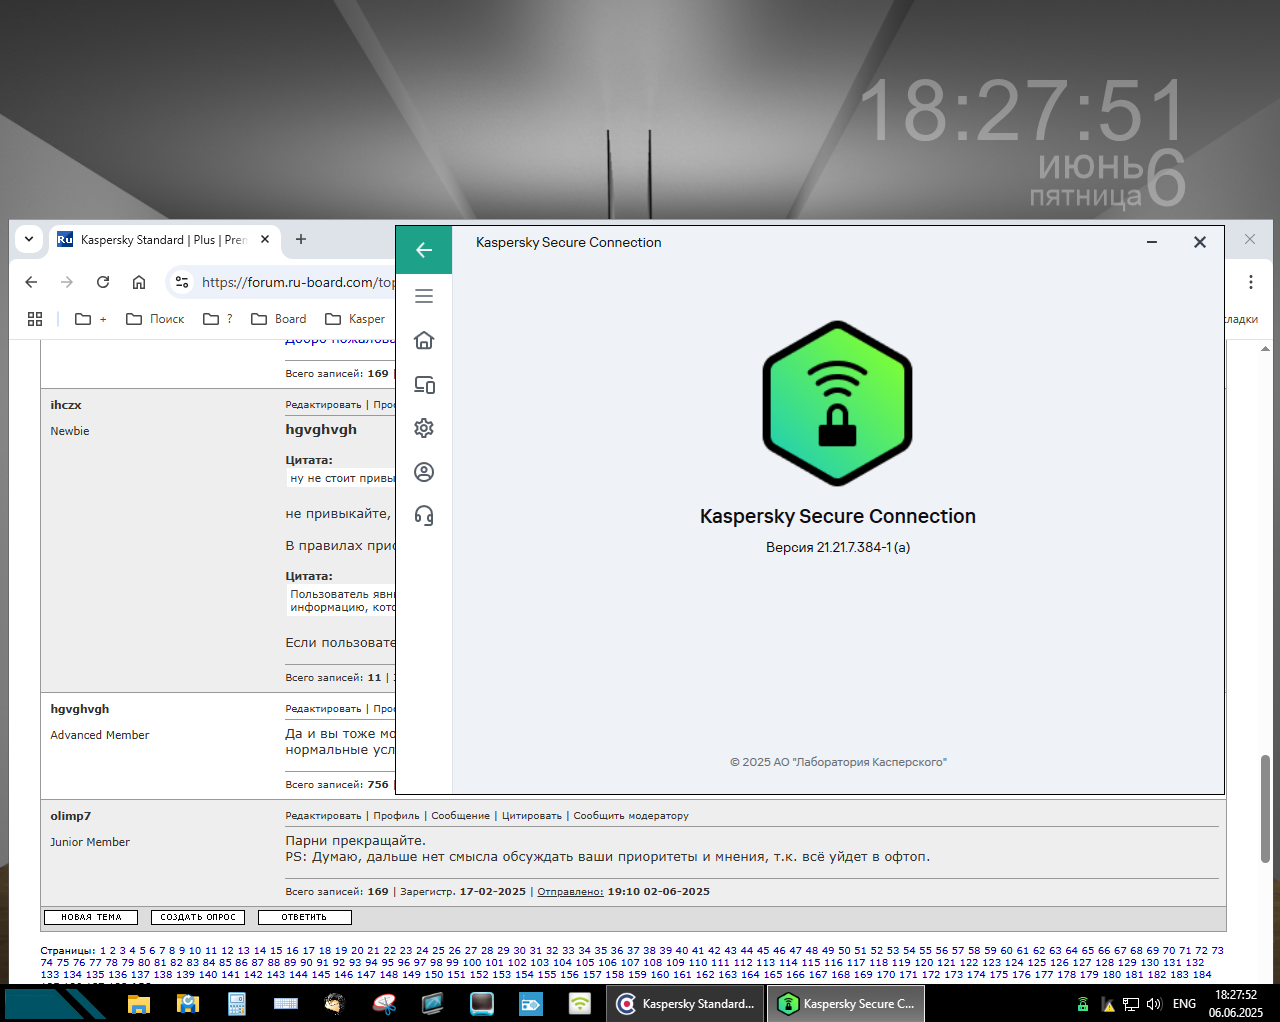Click the Newbie rank text
The image size is (1280, 1022).
[x=70, y=431]
